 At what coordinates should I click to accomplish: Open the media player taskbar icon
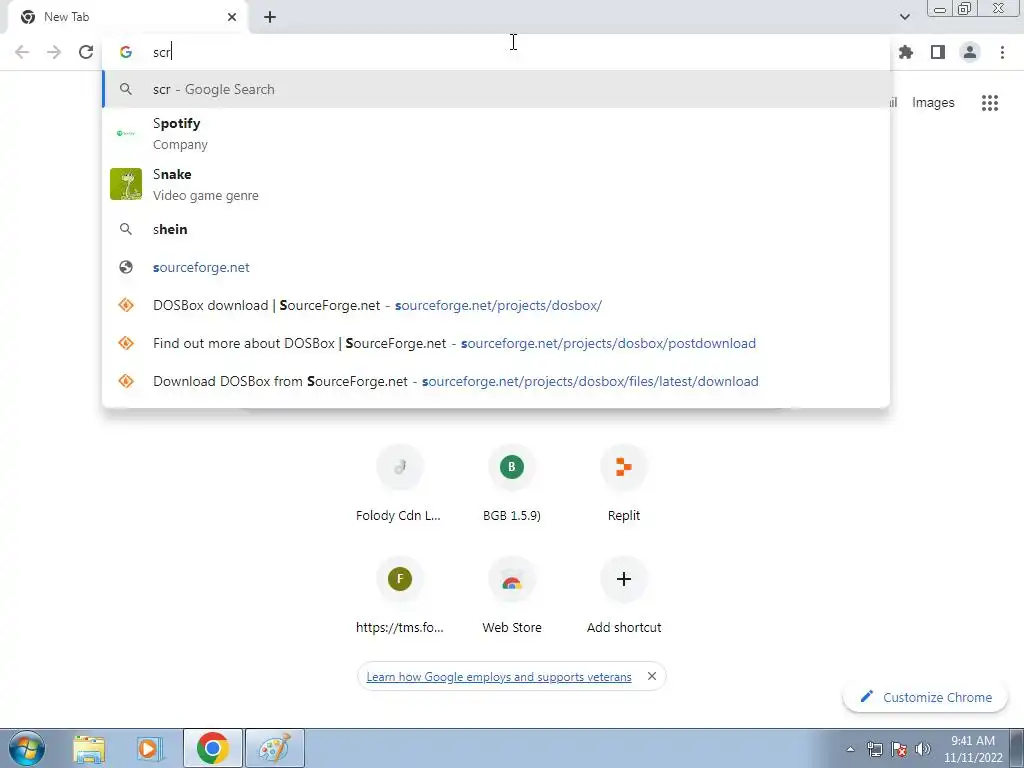pyautogui.click(x=150, y=748)
